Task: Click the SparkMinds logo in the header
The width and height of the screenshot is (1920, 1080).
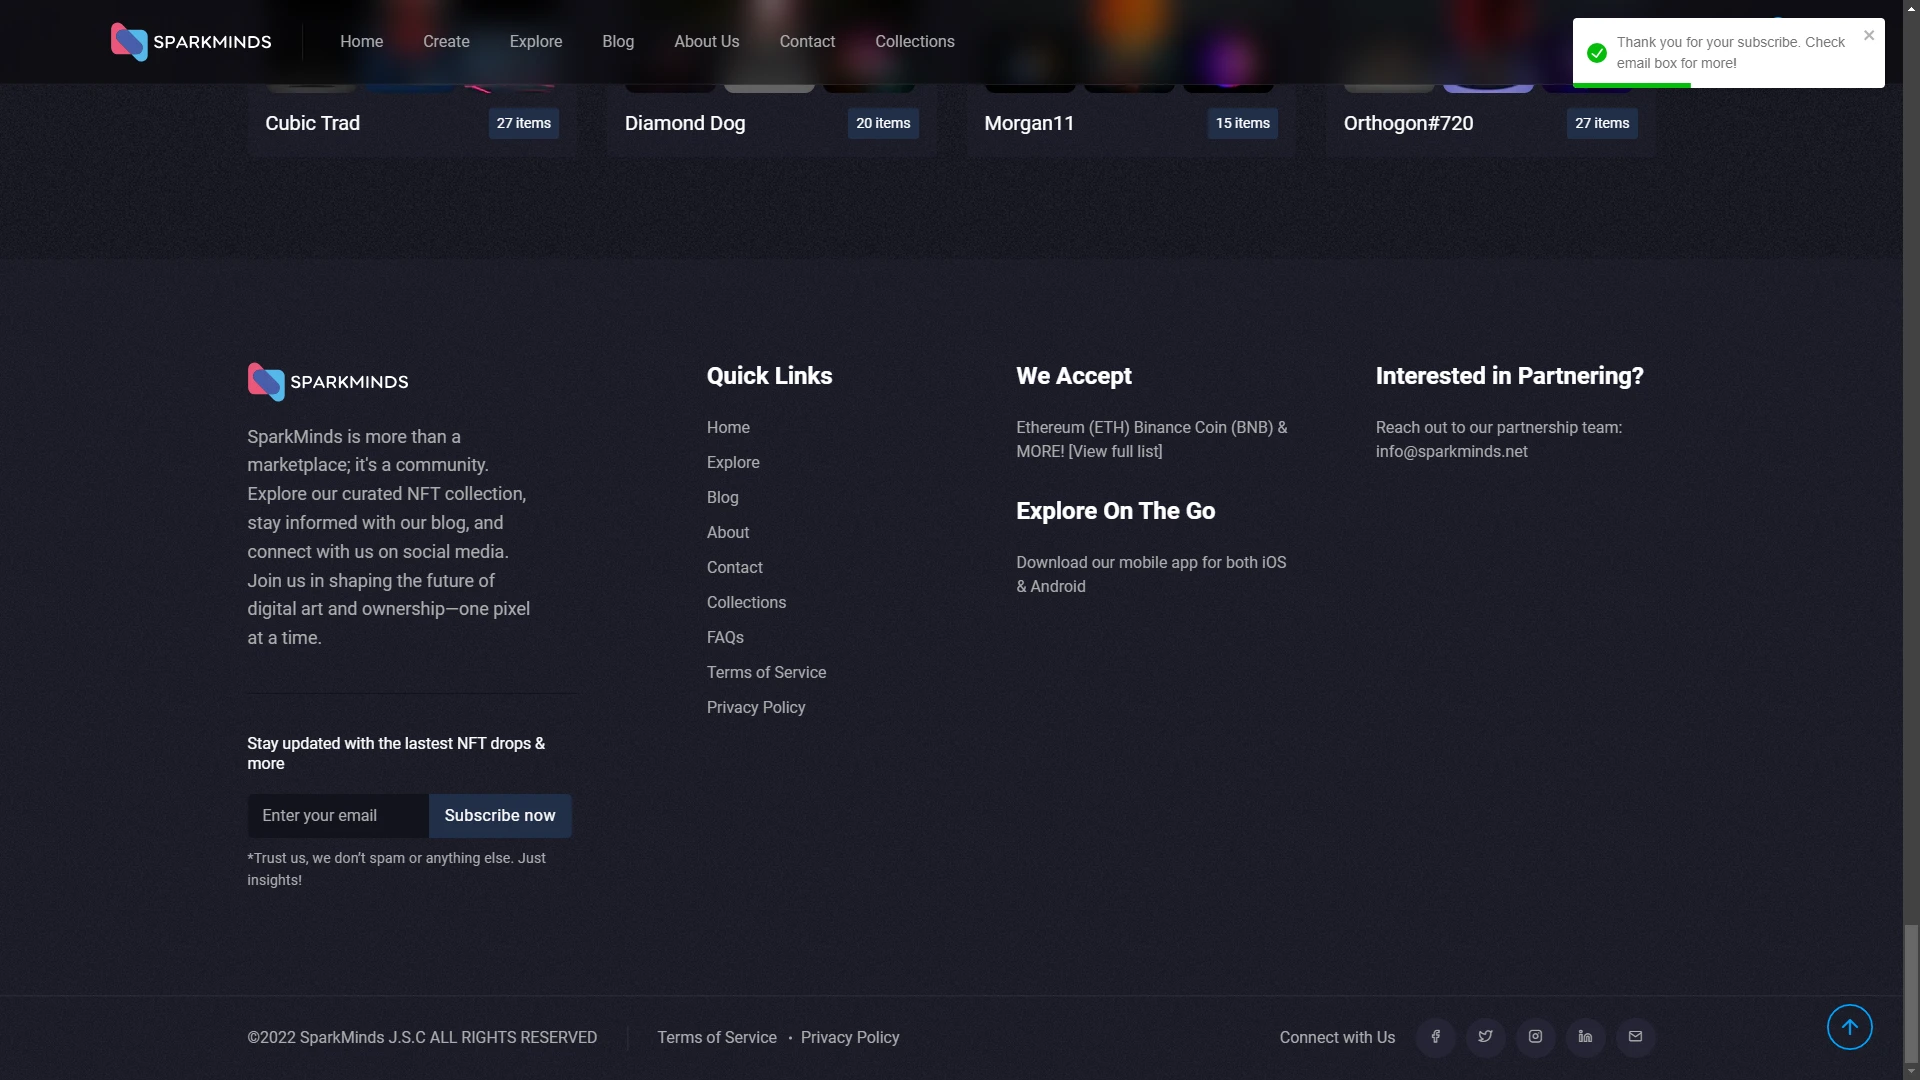Action: point(191,42)
